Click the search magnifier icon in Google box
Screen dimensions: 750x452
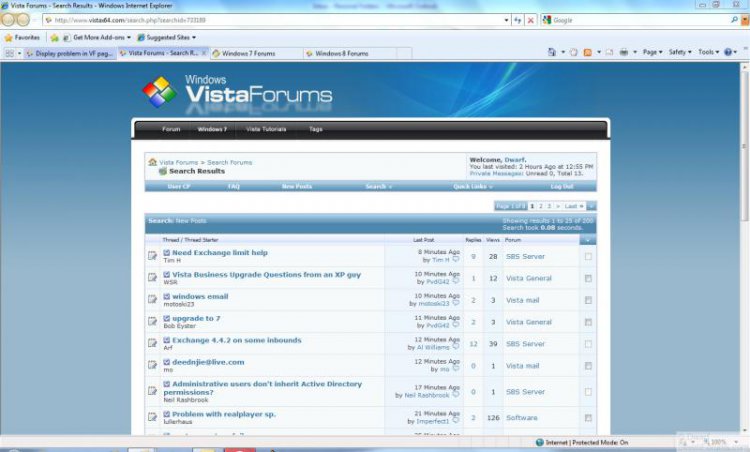734,20
